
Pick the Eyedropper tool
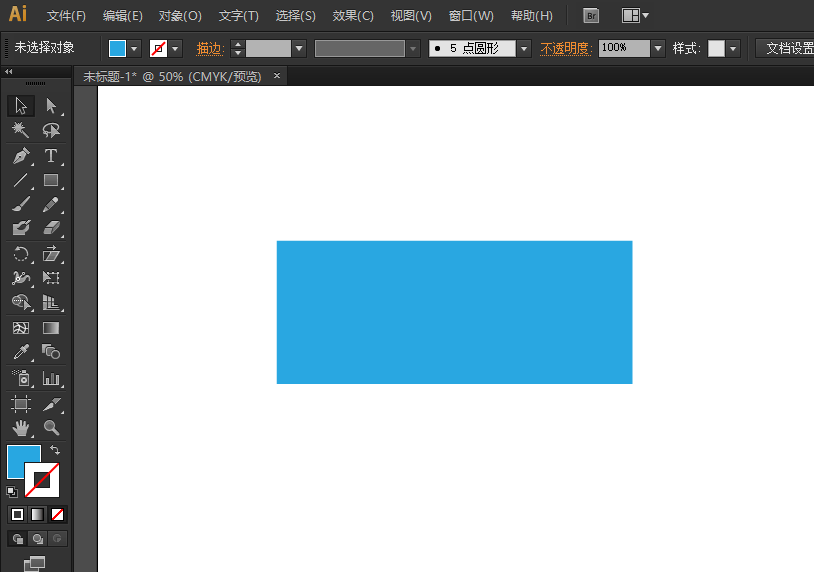coord(21,352)
